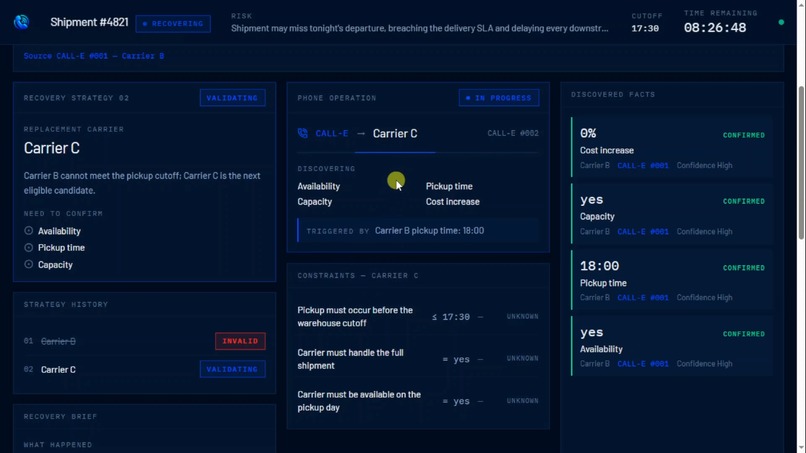Click UNKNOWN status for pickup day constraint
Image resolution: width=806 pixels, height=453 pixels.
click(x=523, y=401)
